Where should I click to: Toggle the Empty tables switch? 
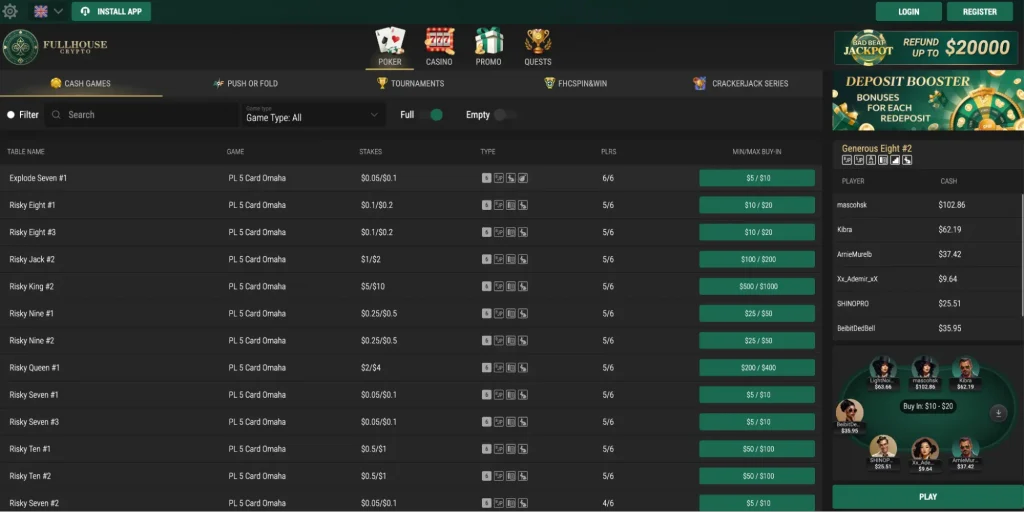pyautogui.click(x=504, y=115)
